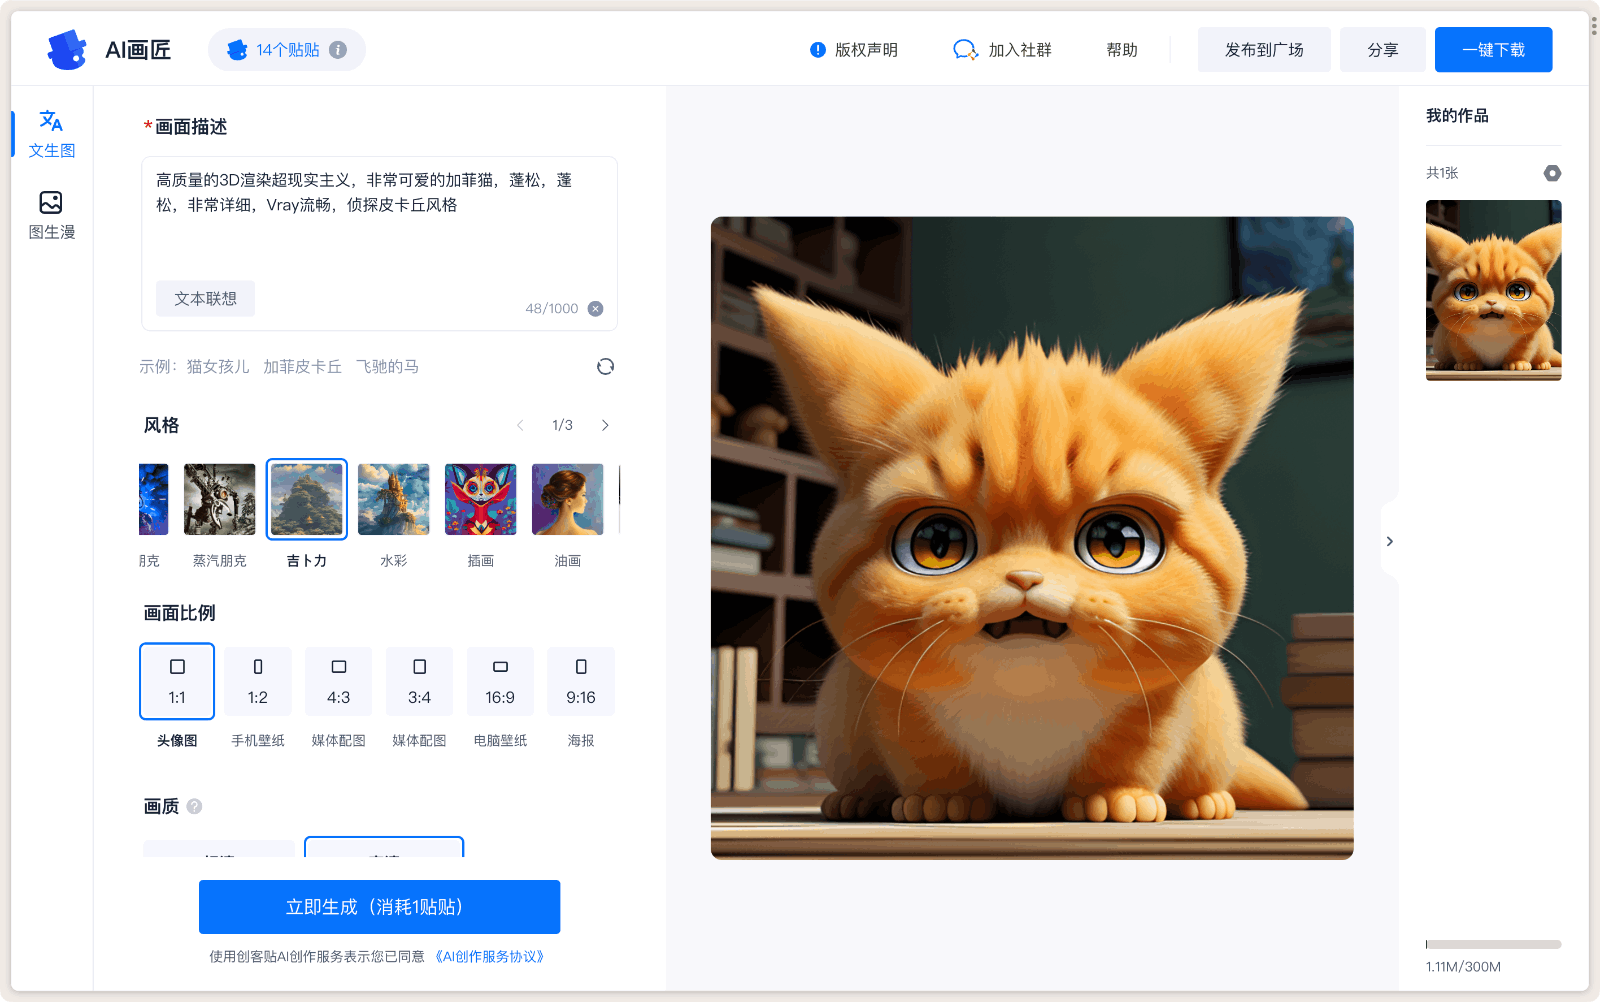Image resolution: width=1600 pixels, height=1002 pixels.
Task: Click the settings icon beside 共1张
Action: click(x=1552, y=173)
